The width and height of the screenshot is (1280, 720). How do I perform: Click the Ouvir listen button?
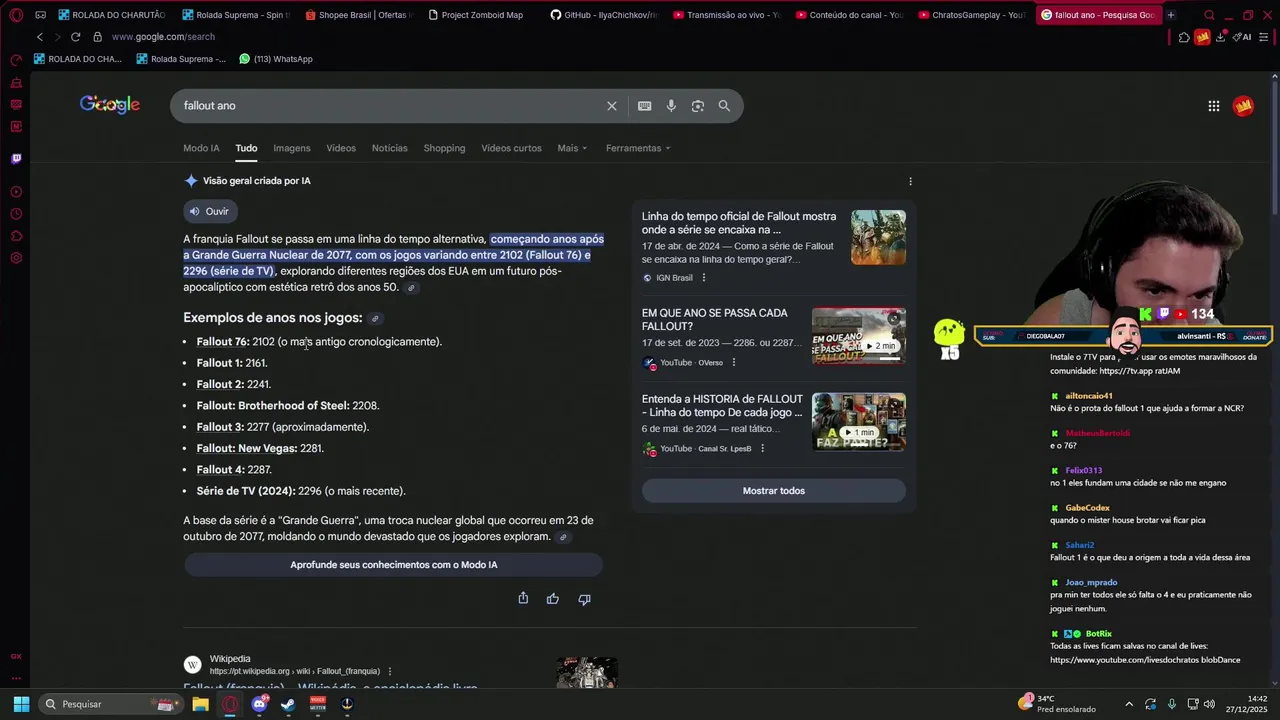pyautogui.click(x=210, y=211)
